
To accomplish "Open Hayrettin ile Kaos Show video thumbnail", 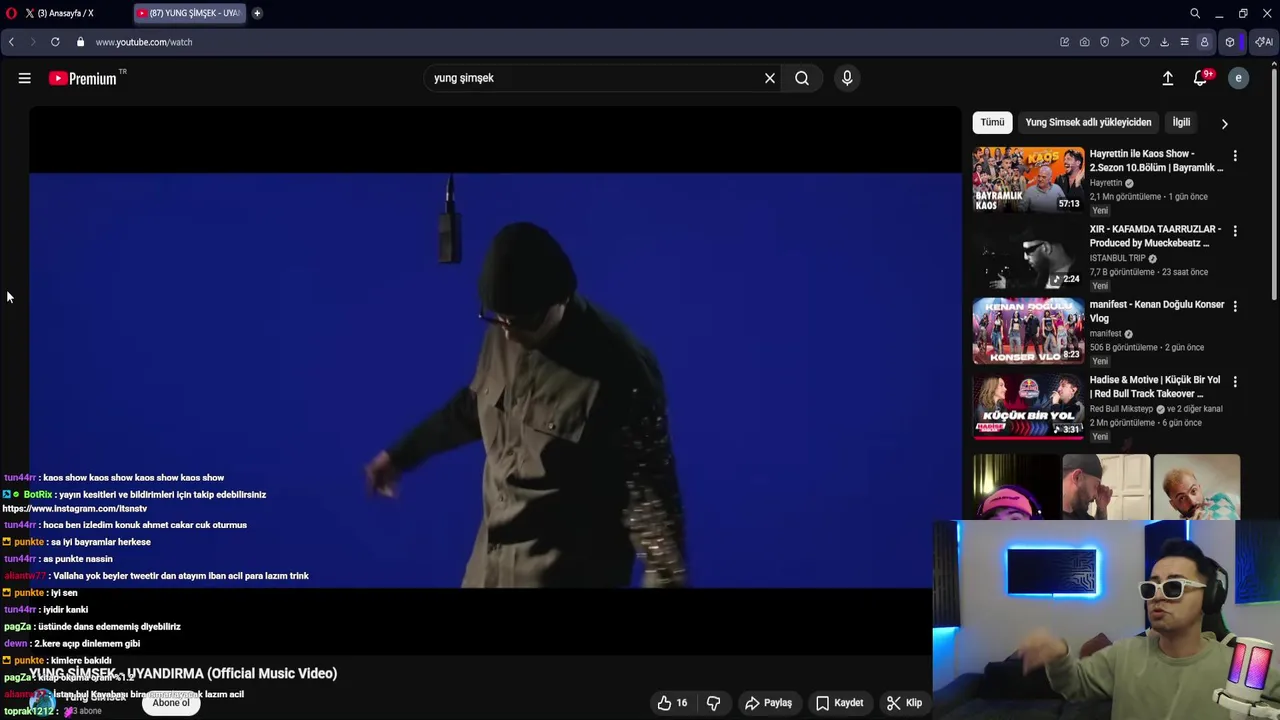I will point(1028,179).
